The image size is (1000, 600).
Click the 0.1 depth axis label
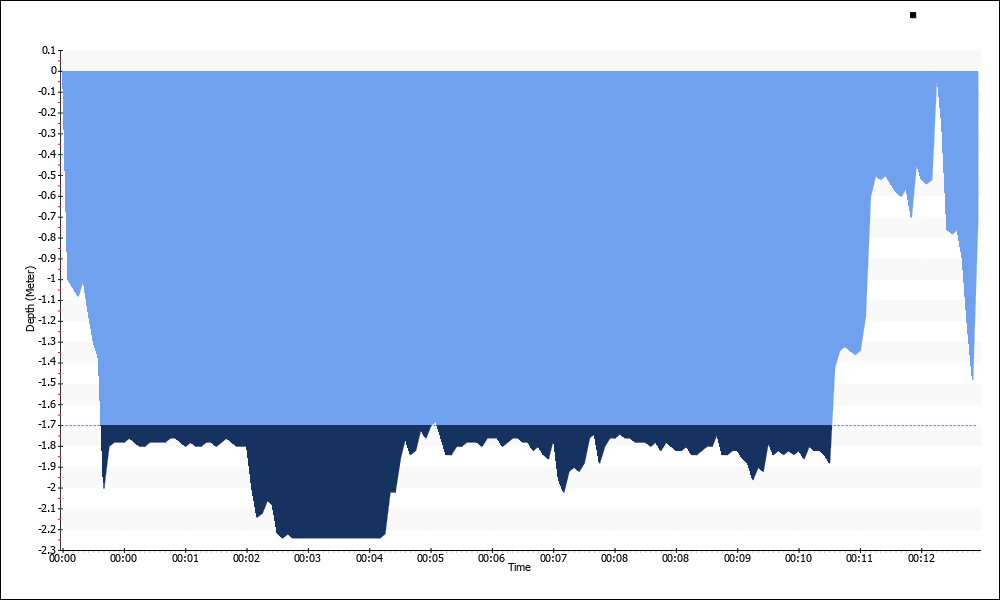point(49,50)
